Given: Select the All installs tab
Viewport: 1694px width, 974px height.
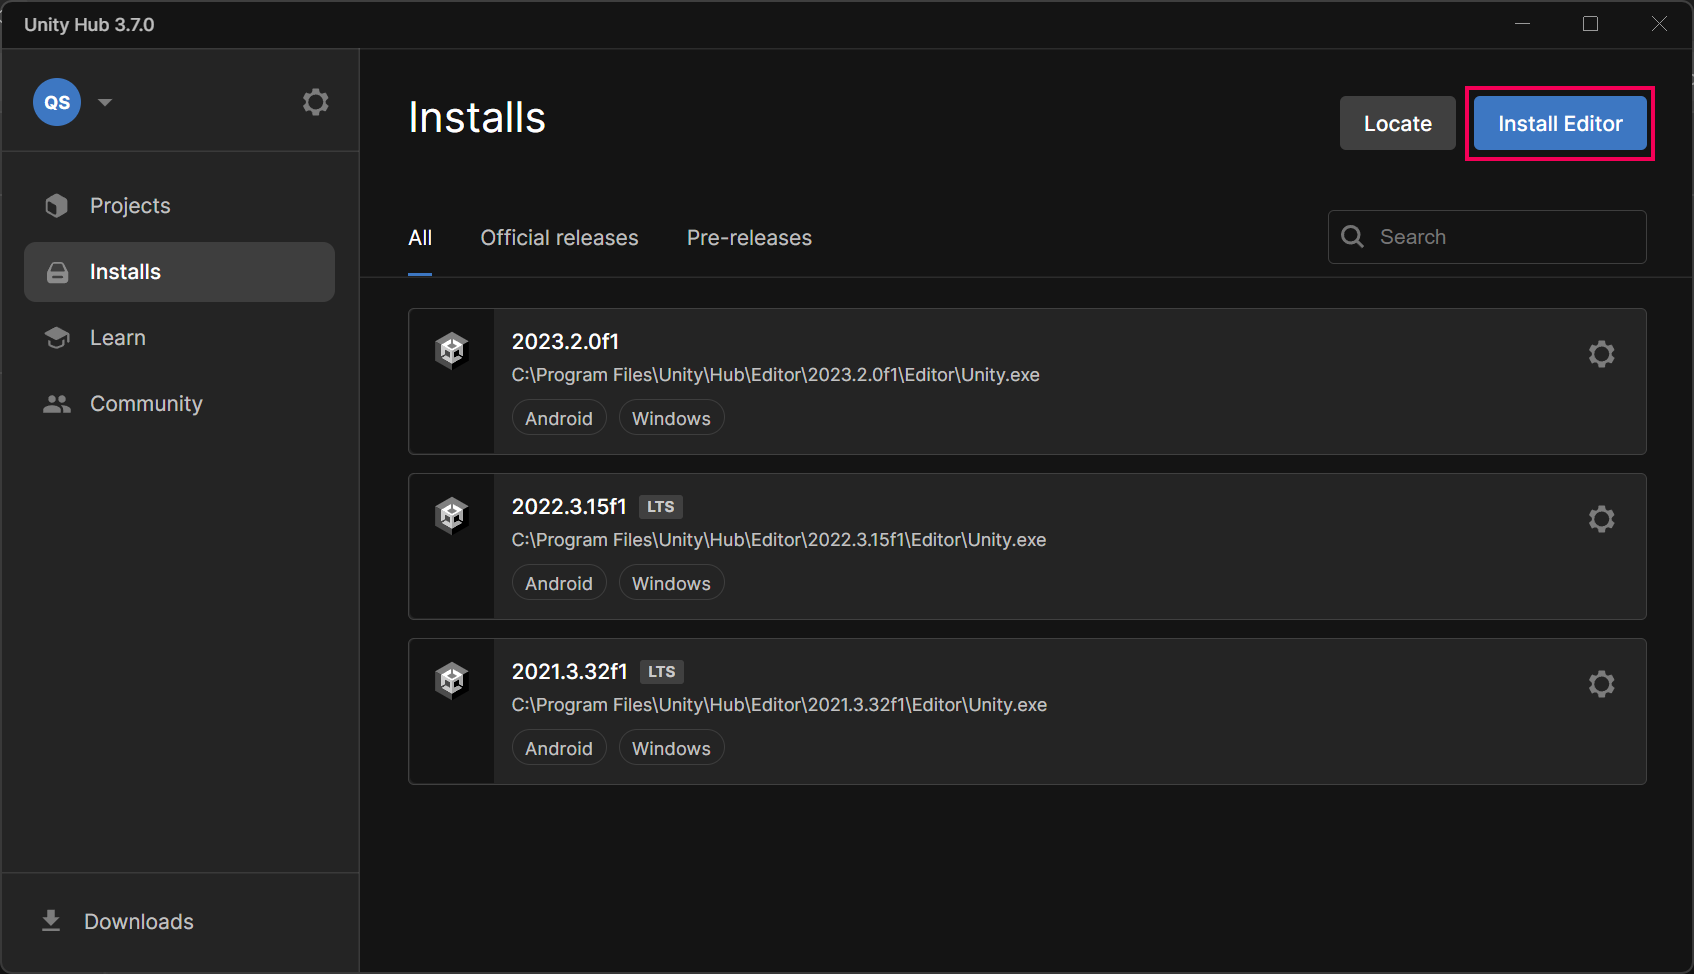Looking at the screenshot, I should click(420, 238).
